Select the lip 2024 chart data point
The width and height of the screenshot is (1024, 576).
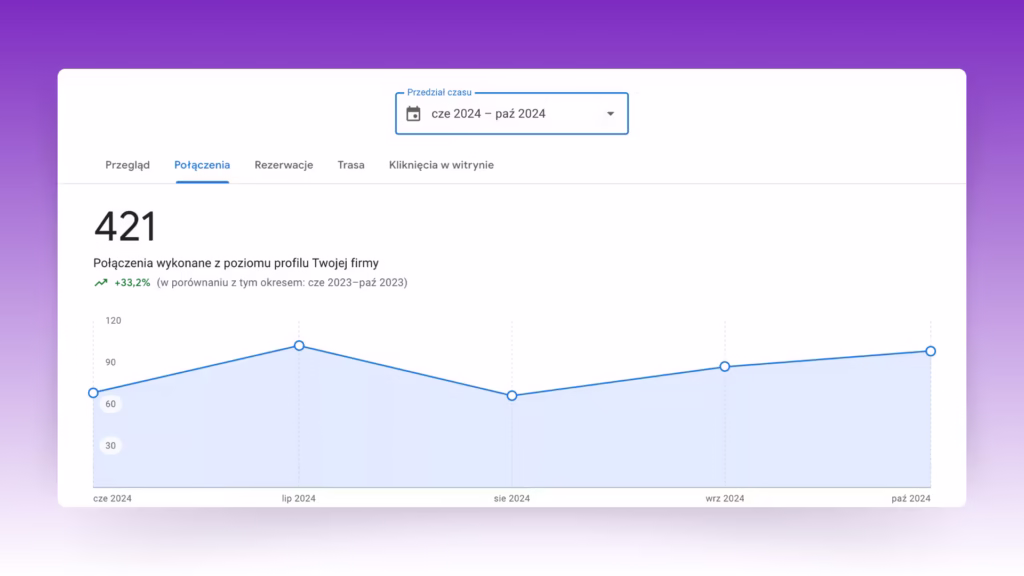(x=299, y=345)
